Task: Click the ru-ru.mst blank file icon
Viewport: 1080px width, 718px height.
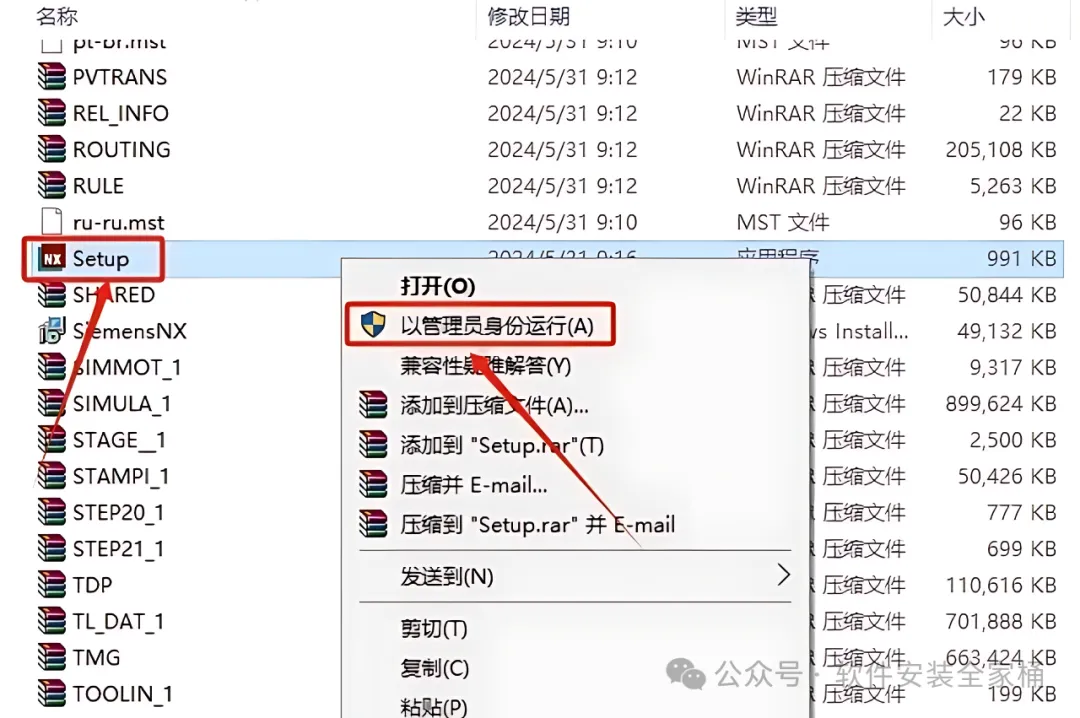Action: [x=52, y=222]
